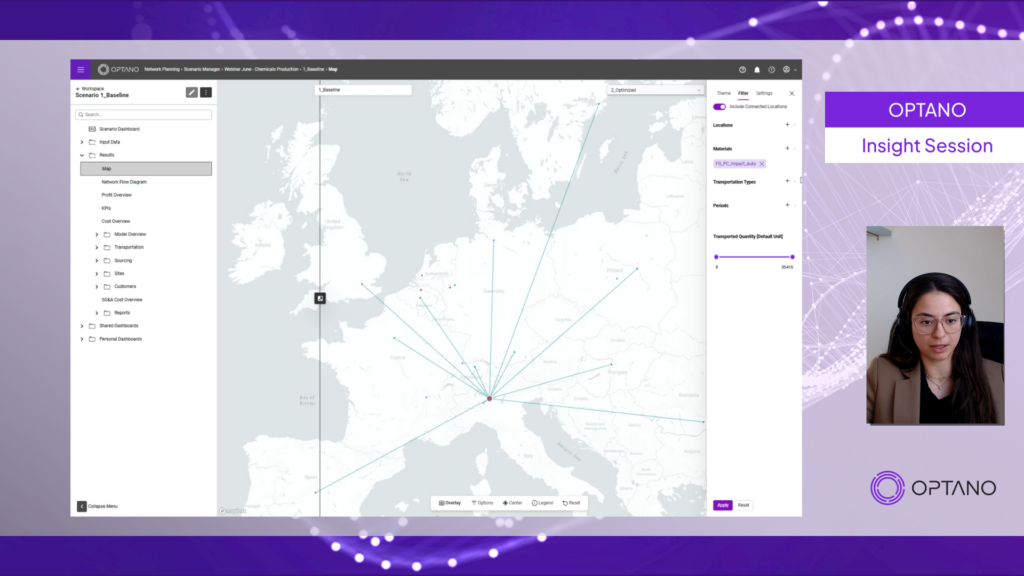1024x576 pixels.
Task: Open the 2_Optimized scenario dropdown
Action: [655, 90]
